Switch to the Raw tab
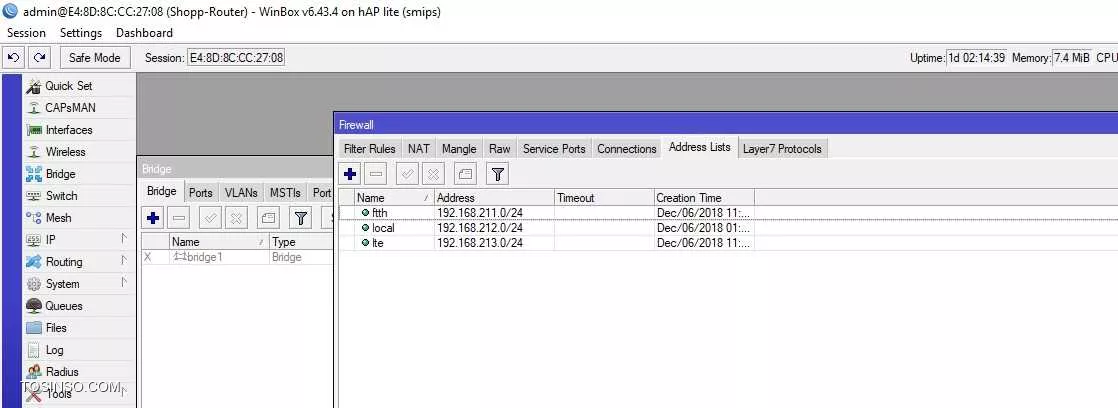 [x=499, y=149]
